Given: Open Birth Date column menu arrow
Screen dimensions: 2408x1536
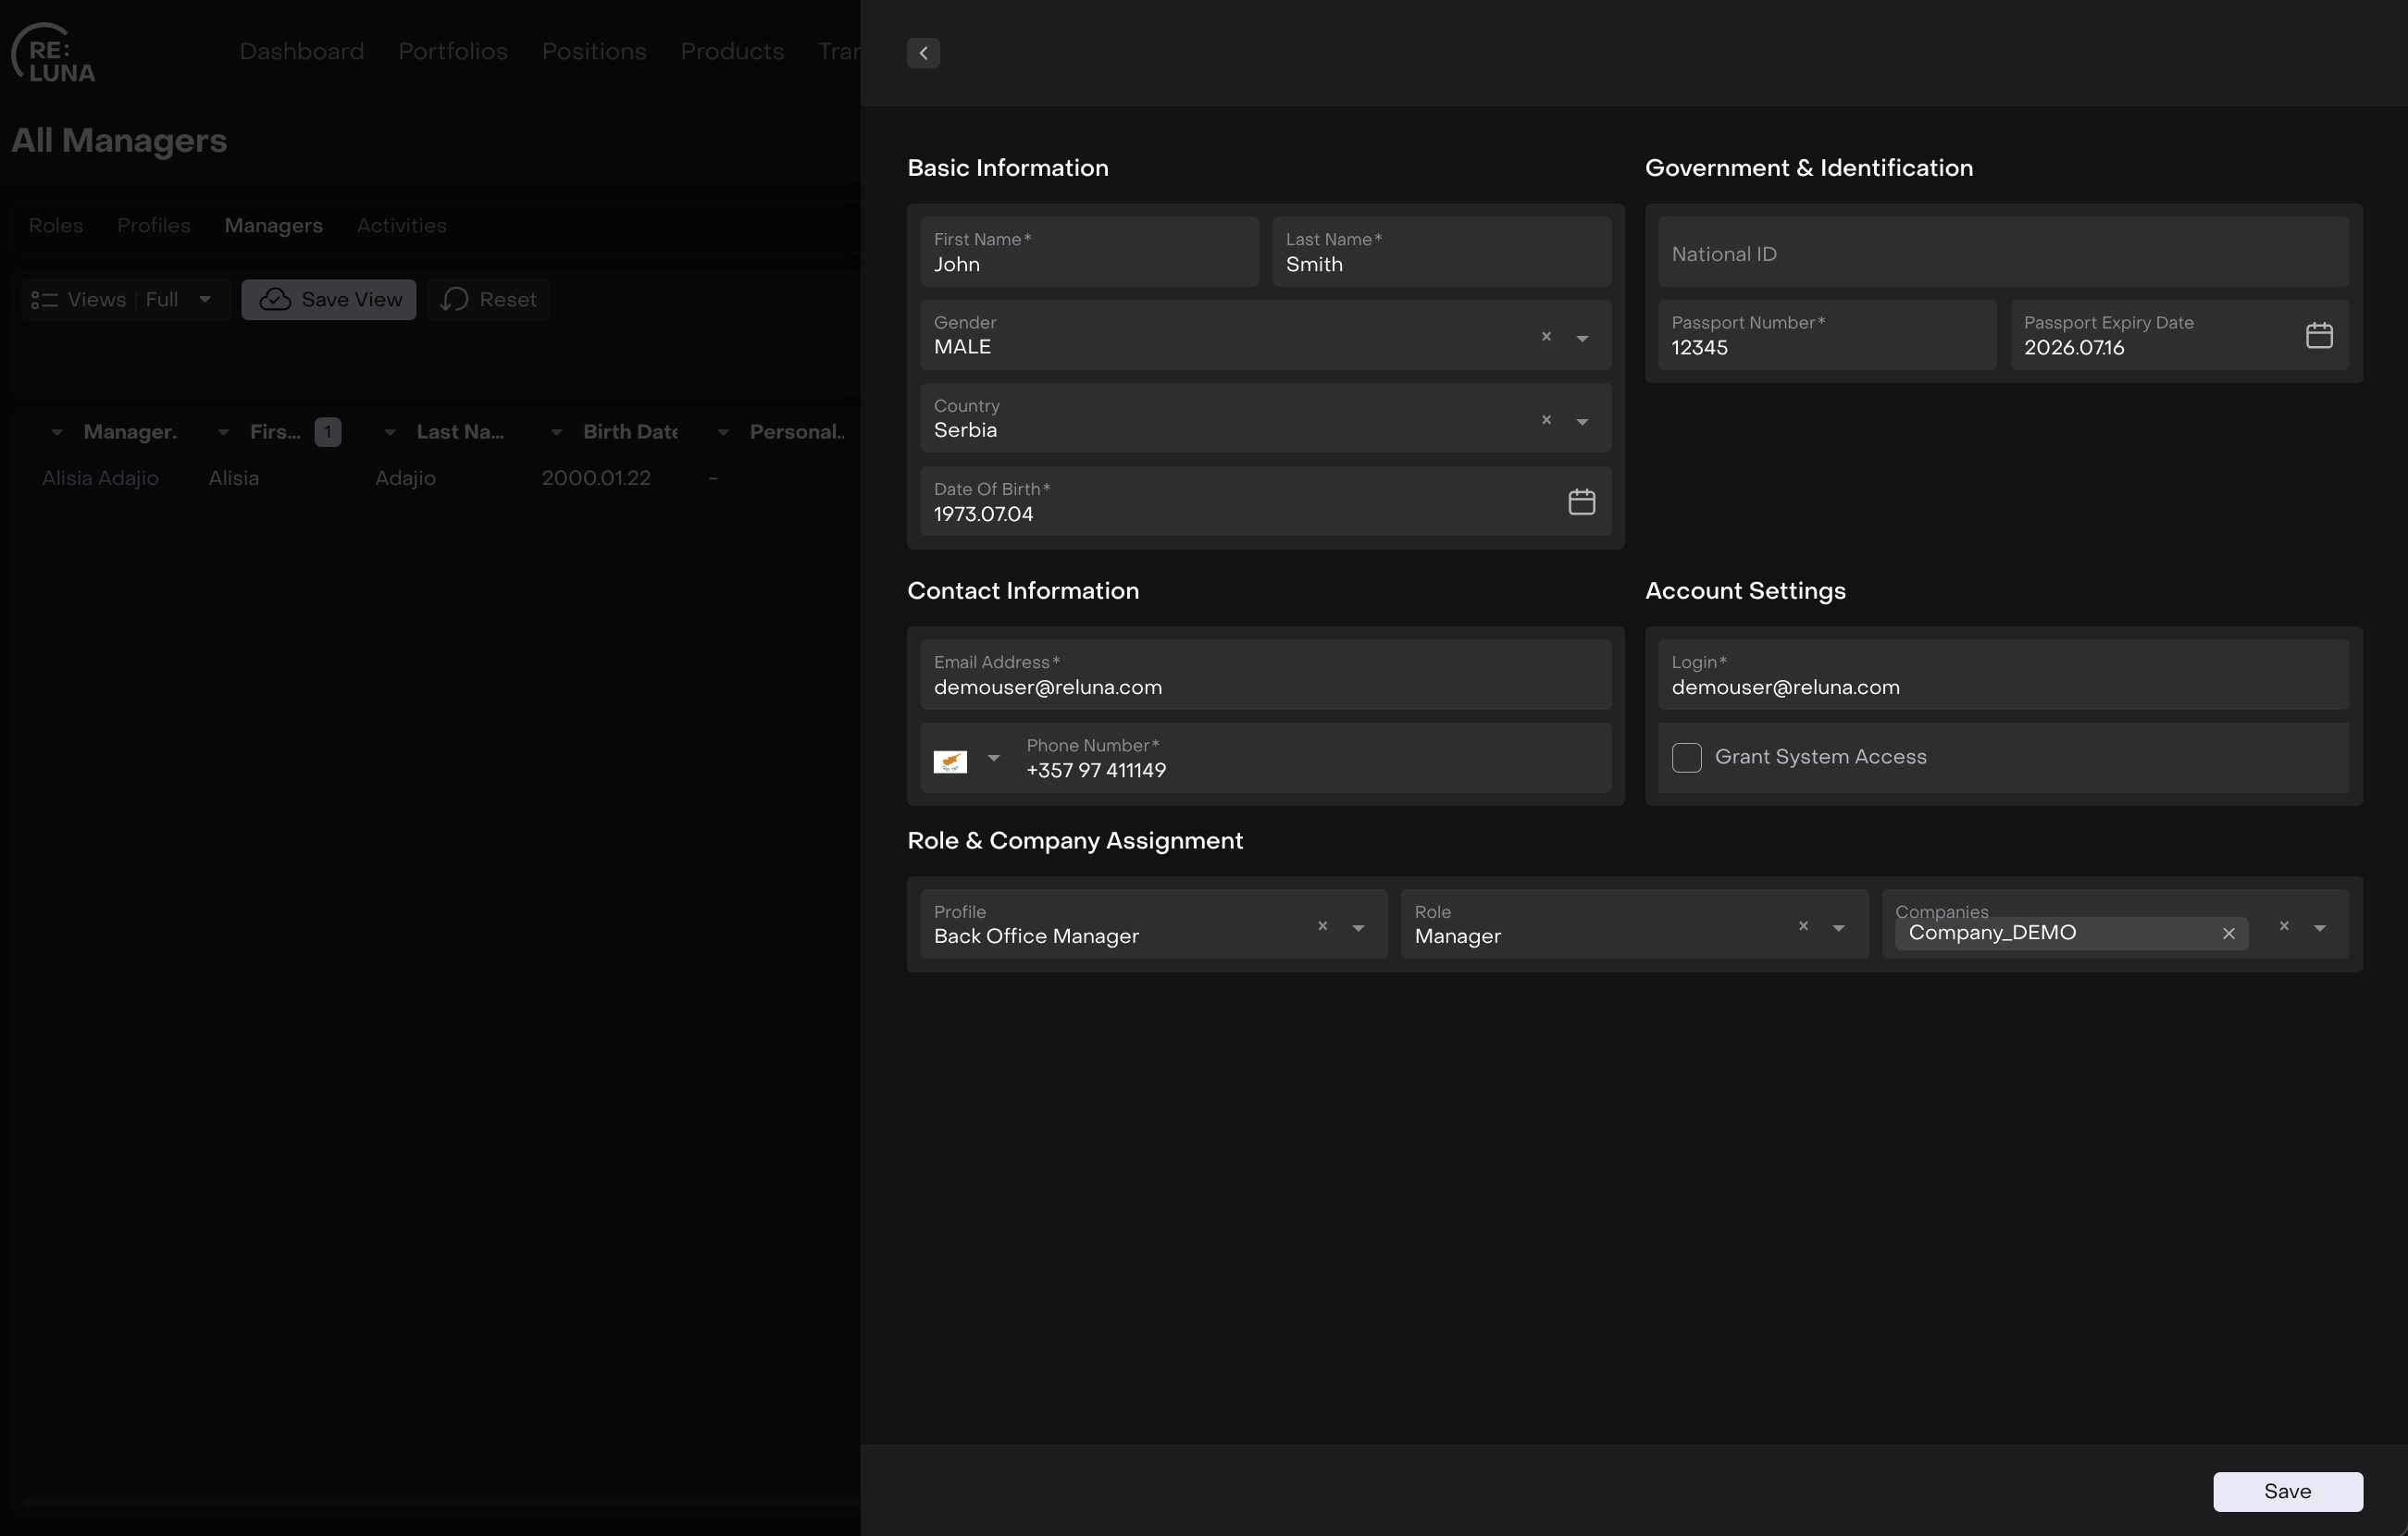Looking at the screenshot, I should [557, 433].
